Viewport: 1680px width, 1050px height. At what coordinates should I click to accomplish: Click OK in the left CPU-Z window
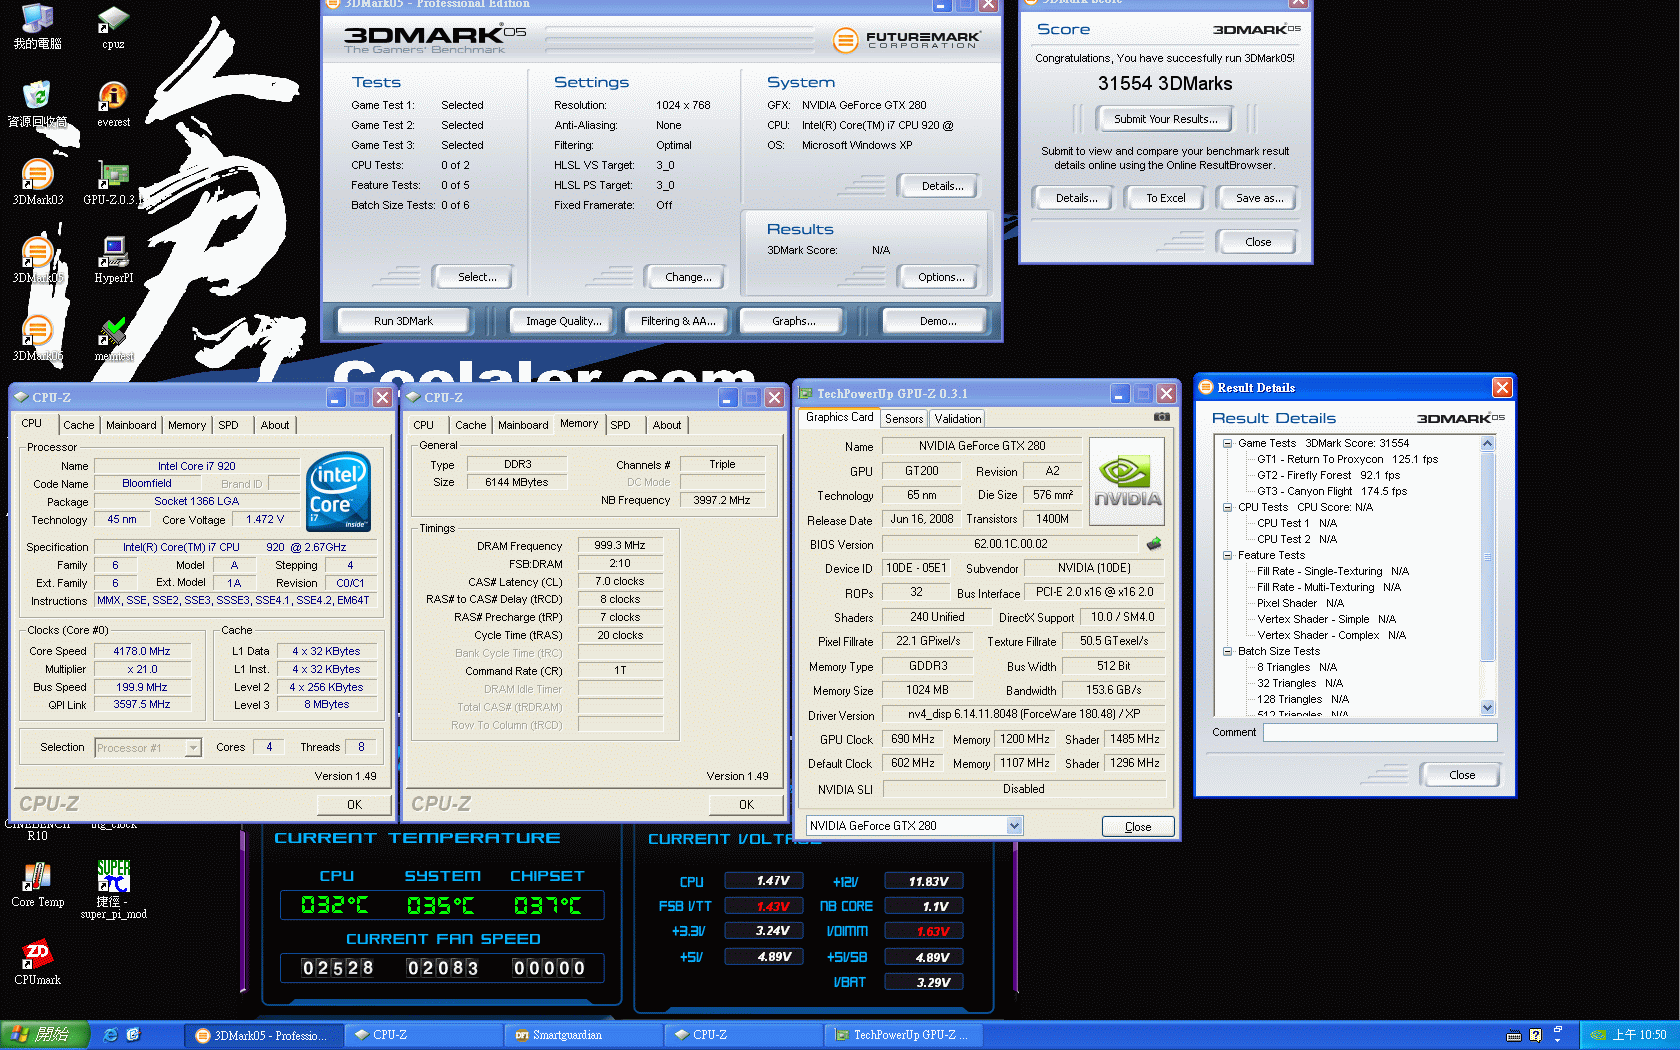[x=354, y=804]
